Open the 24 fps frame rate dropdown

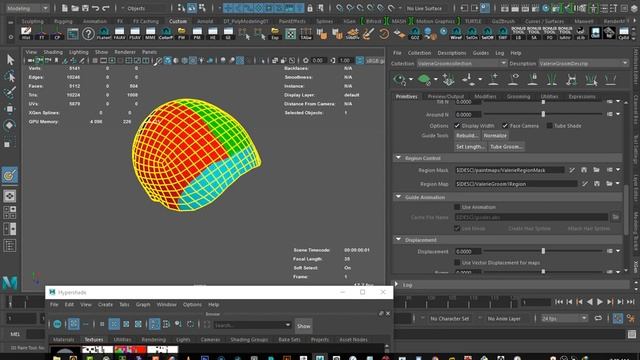coord(564,318)
